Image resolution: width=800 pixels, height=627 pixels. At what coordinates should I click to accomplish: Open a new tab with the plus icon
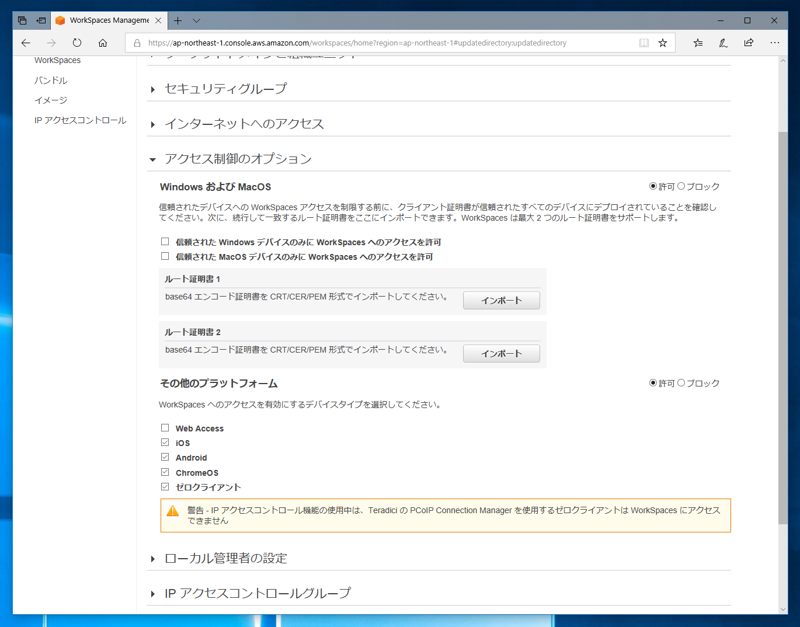point(178,20)
